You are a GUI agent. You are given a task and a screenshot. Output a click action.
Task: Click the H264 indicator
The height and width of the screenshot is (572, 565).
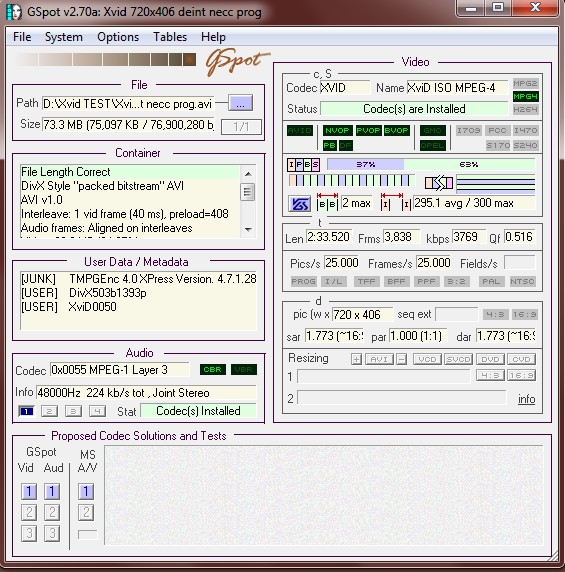525,109
